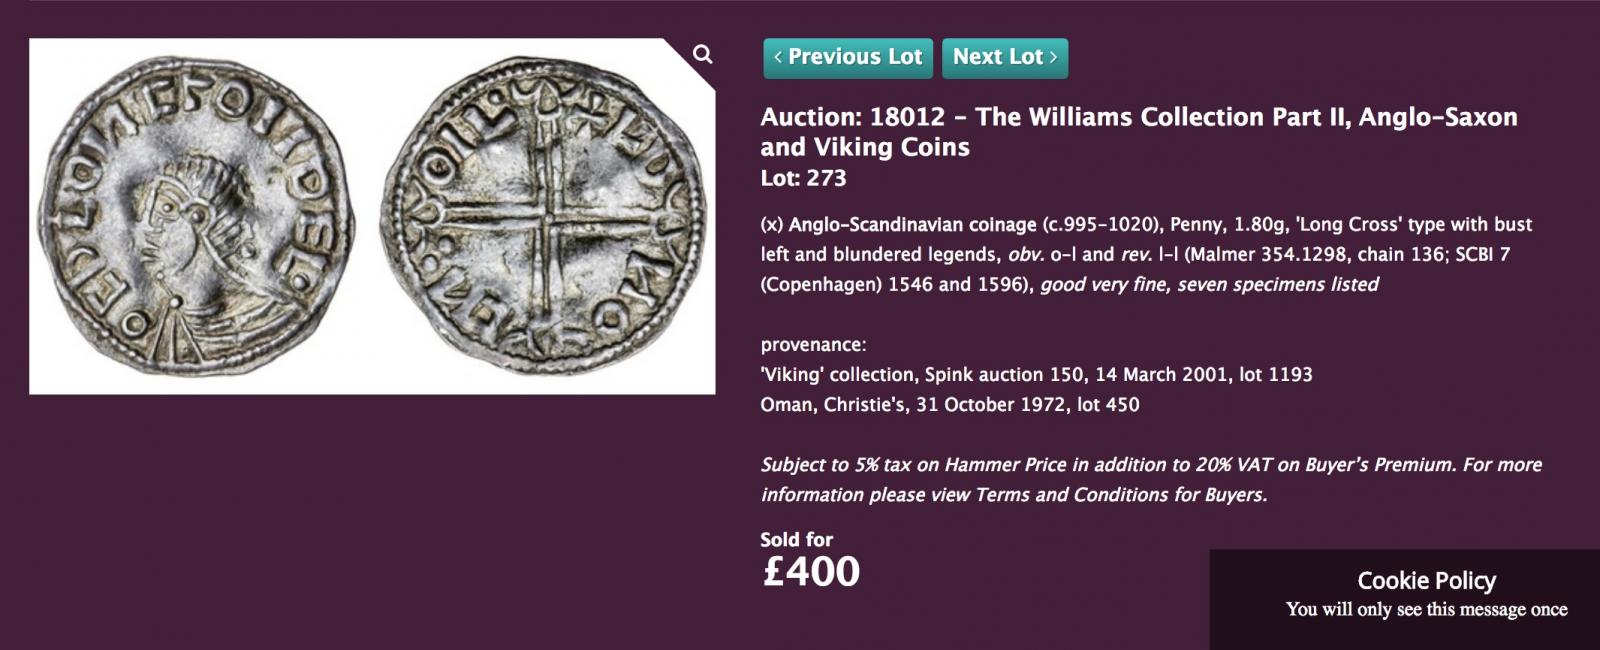Click the Auction 18012 Williams Collection title
Screen dimensions: 1600x650
point(1139,131)
